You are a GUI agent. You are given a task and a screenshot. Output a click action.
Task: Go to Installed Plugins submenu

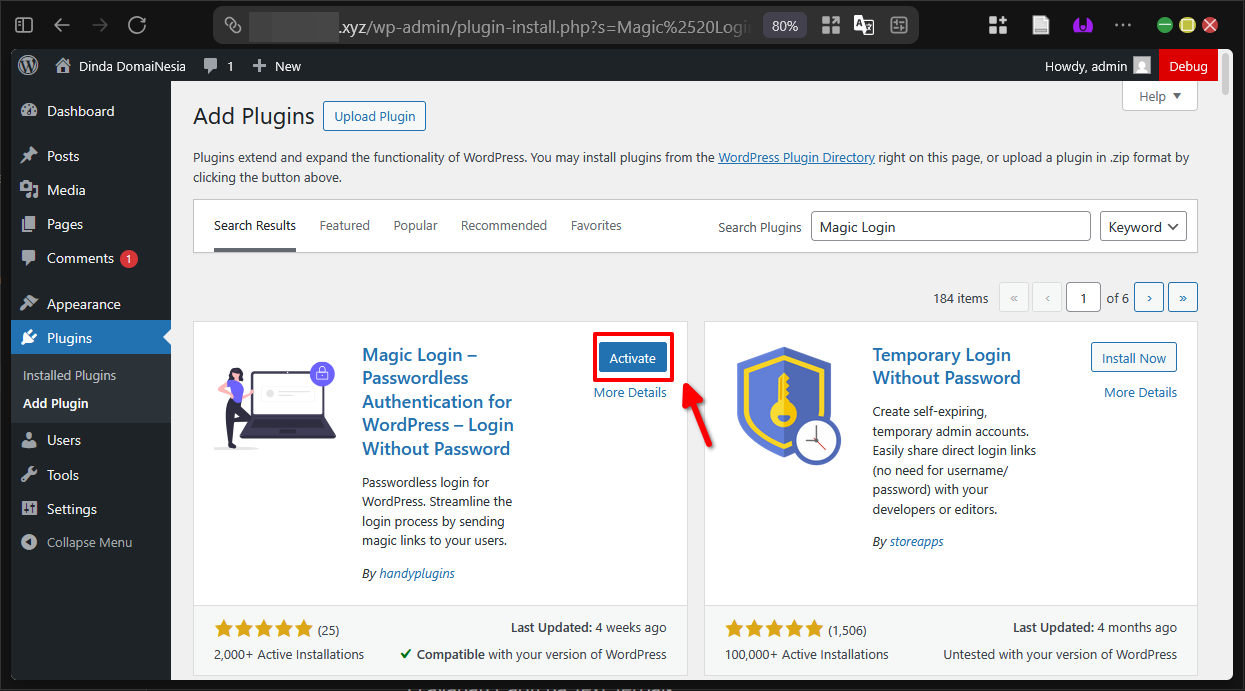pyautogui.click(x=70, y=375)
